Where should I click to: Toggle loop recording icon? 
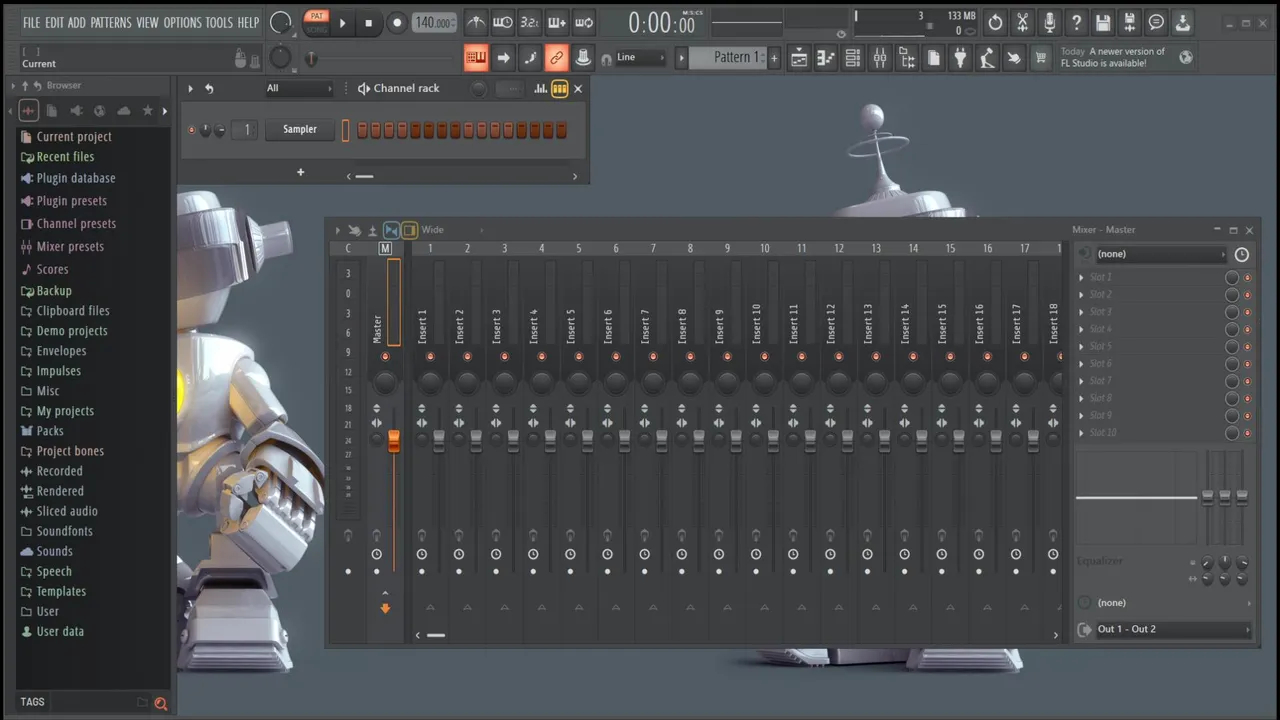pos(584,23)
